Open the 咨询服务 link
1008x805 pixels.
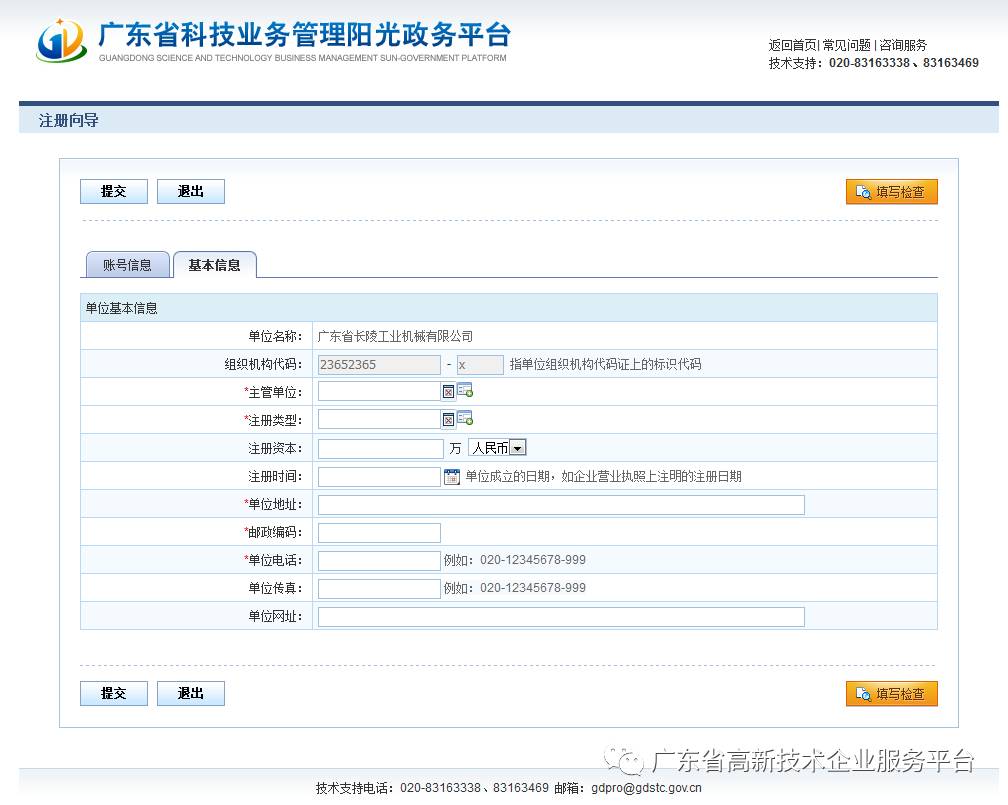[x=903, y=45]
